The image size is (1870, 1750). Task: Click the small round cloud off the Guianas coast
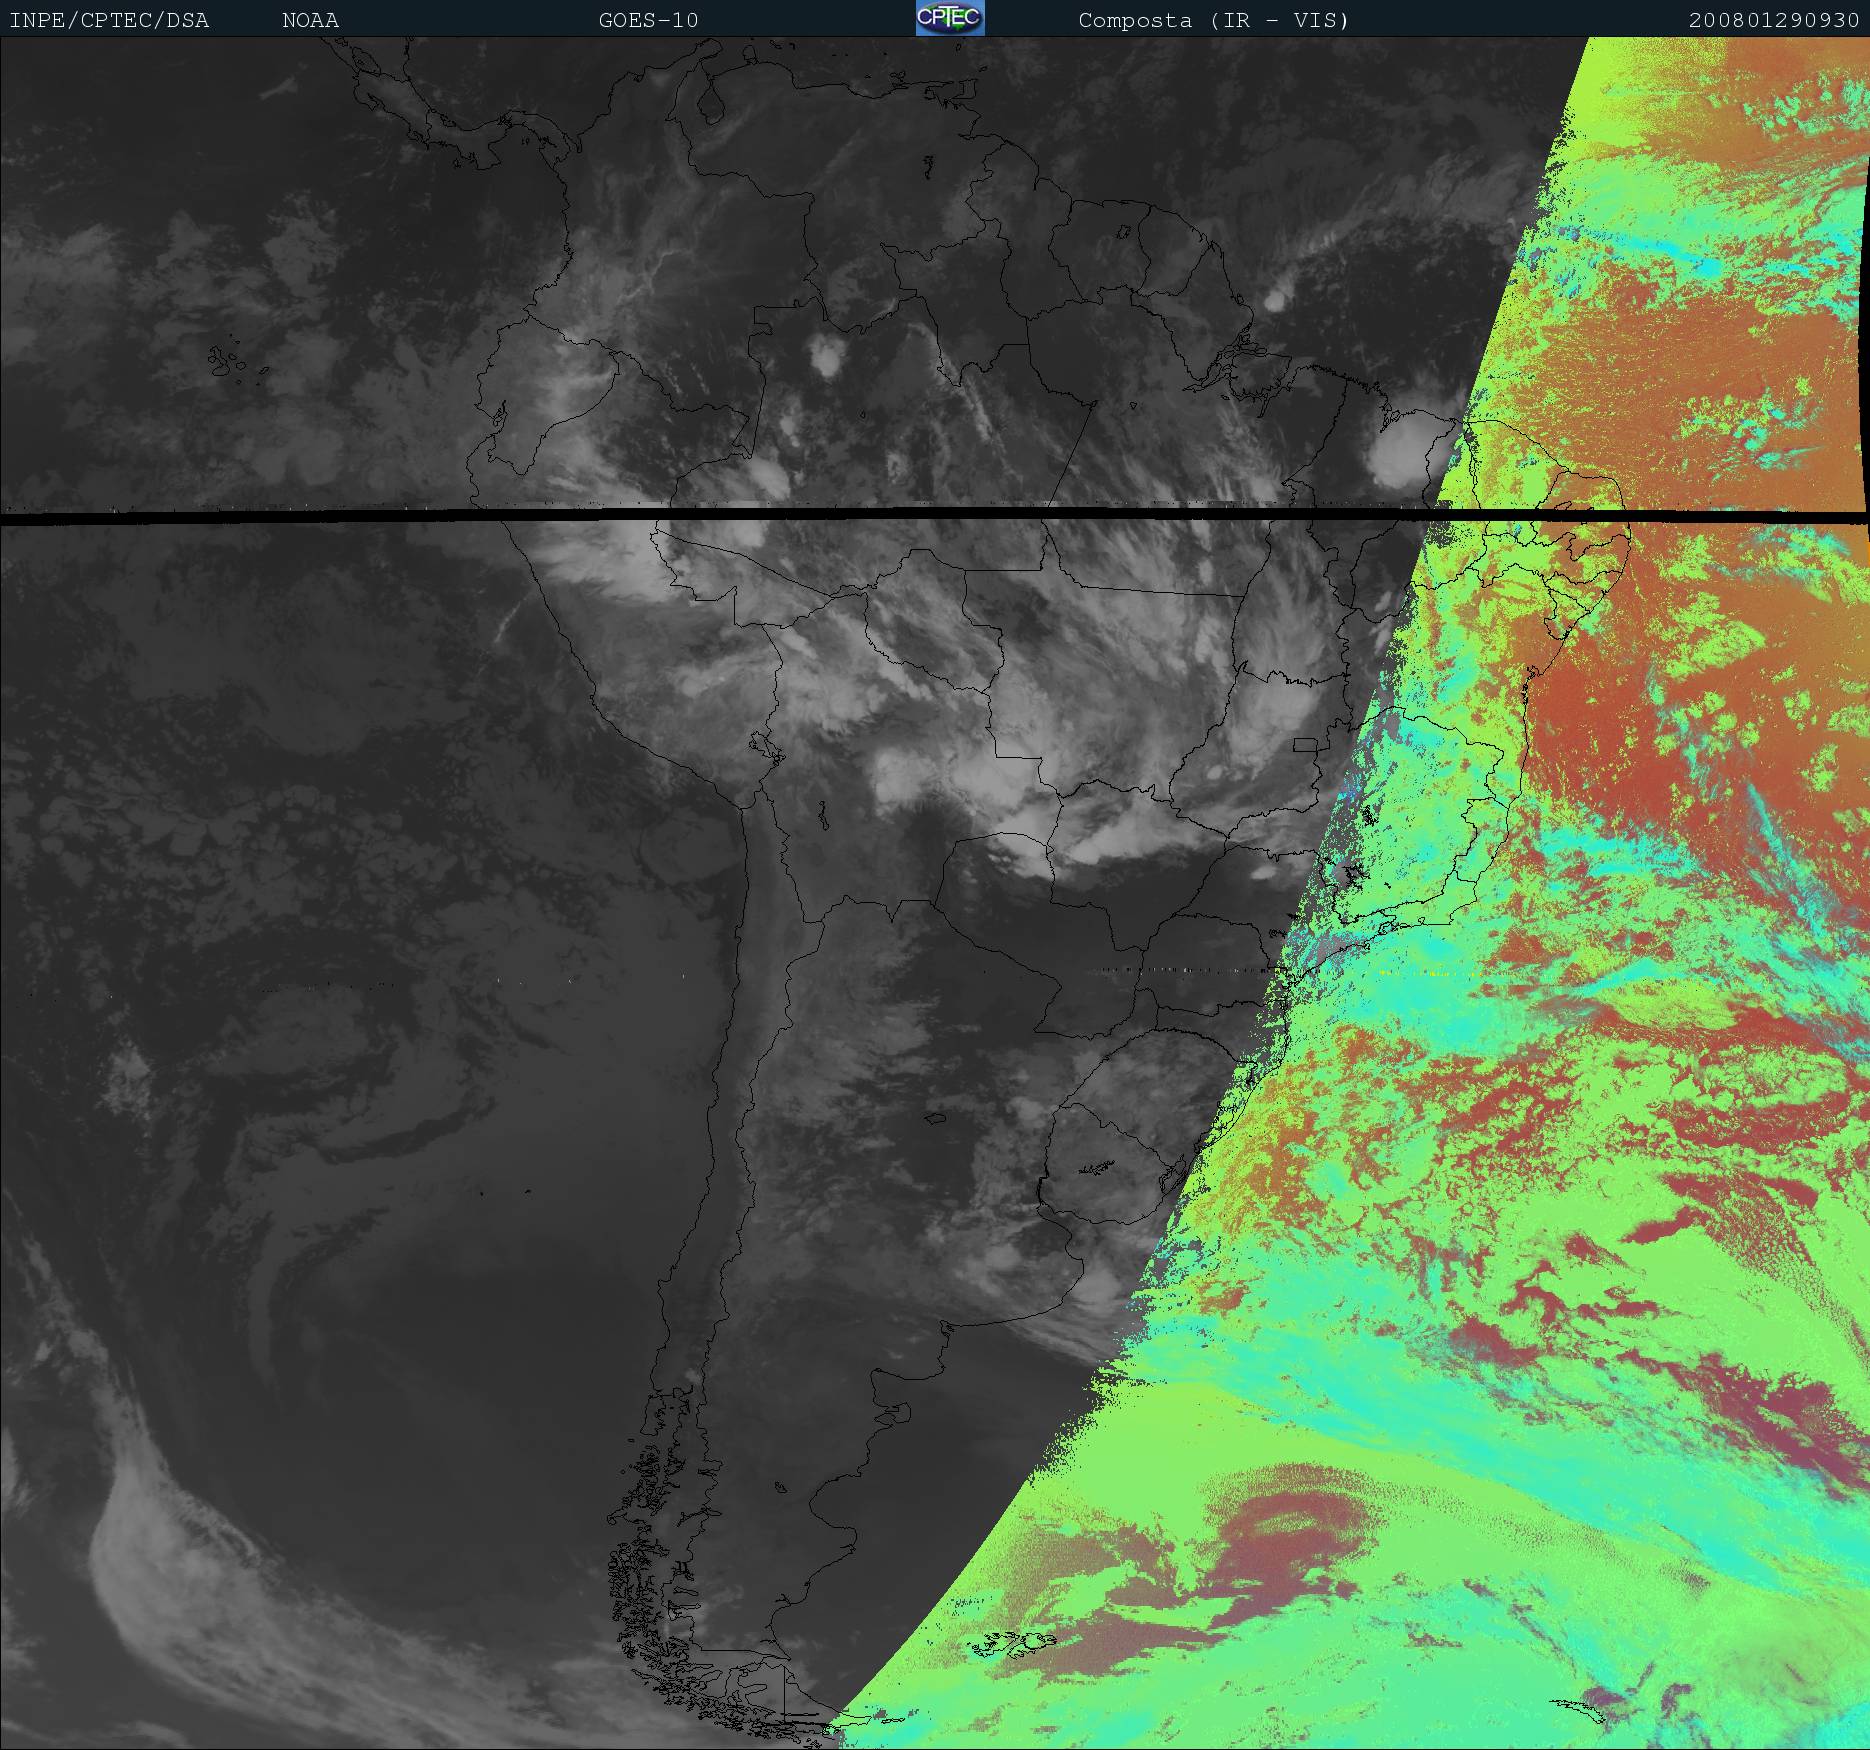(1275, 299)
